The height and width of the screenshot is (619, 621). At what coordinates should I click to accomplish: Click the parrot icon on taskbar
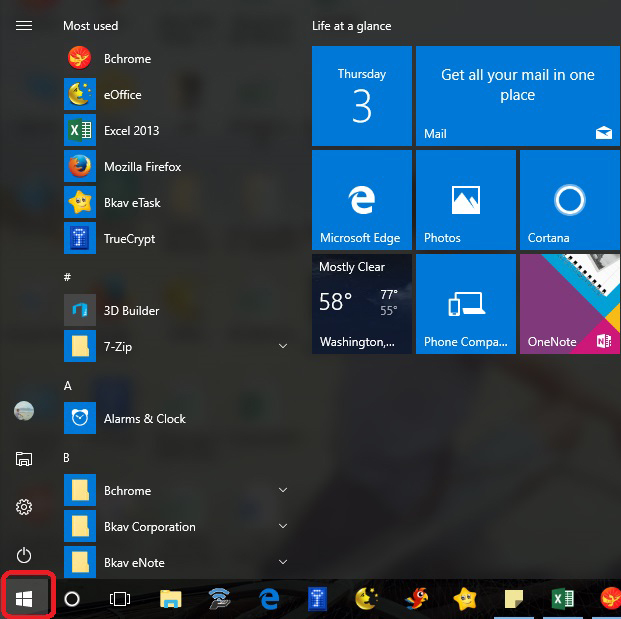(x=416, y=598)
